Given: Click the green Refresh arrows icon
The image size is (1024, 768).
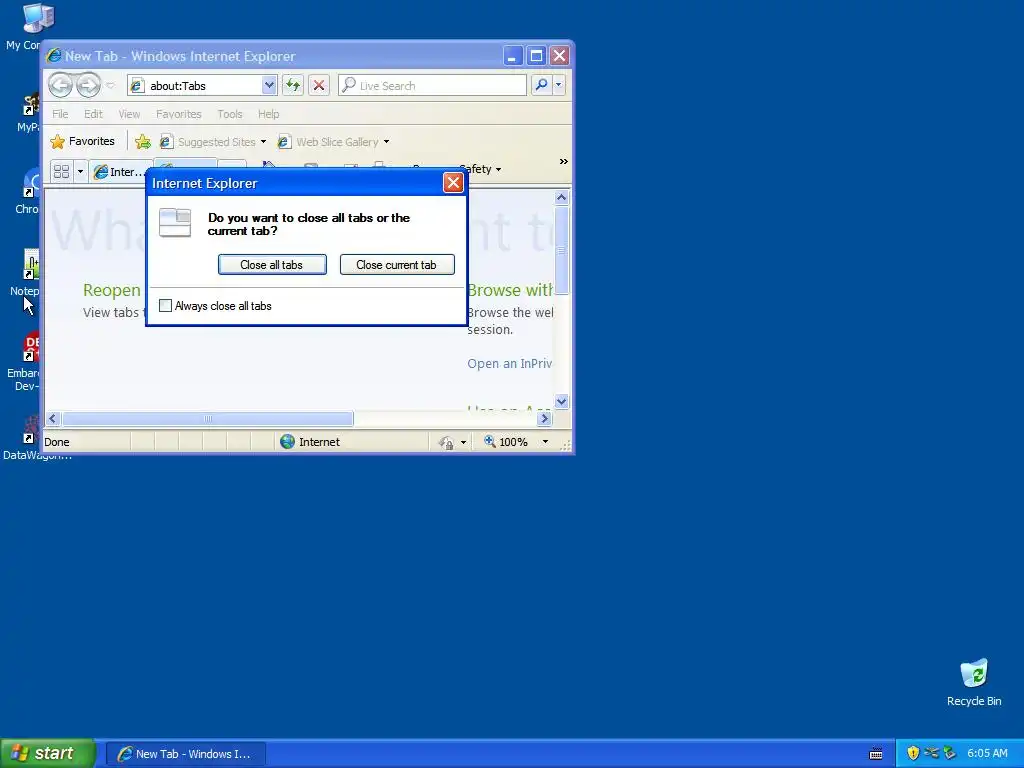Looking at the screenshot, I should coord(293,86).
